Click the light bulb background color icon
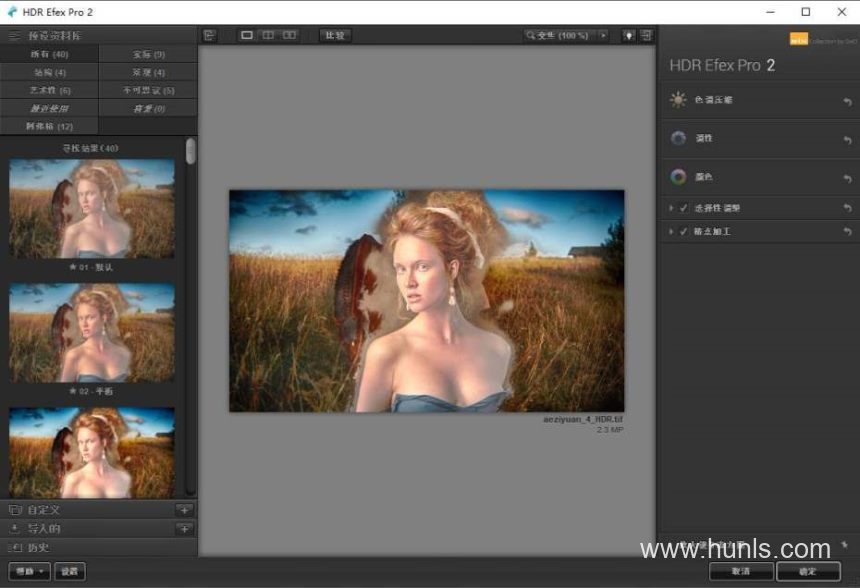This screenshot has height=588, width=860. coord(629,36)
